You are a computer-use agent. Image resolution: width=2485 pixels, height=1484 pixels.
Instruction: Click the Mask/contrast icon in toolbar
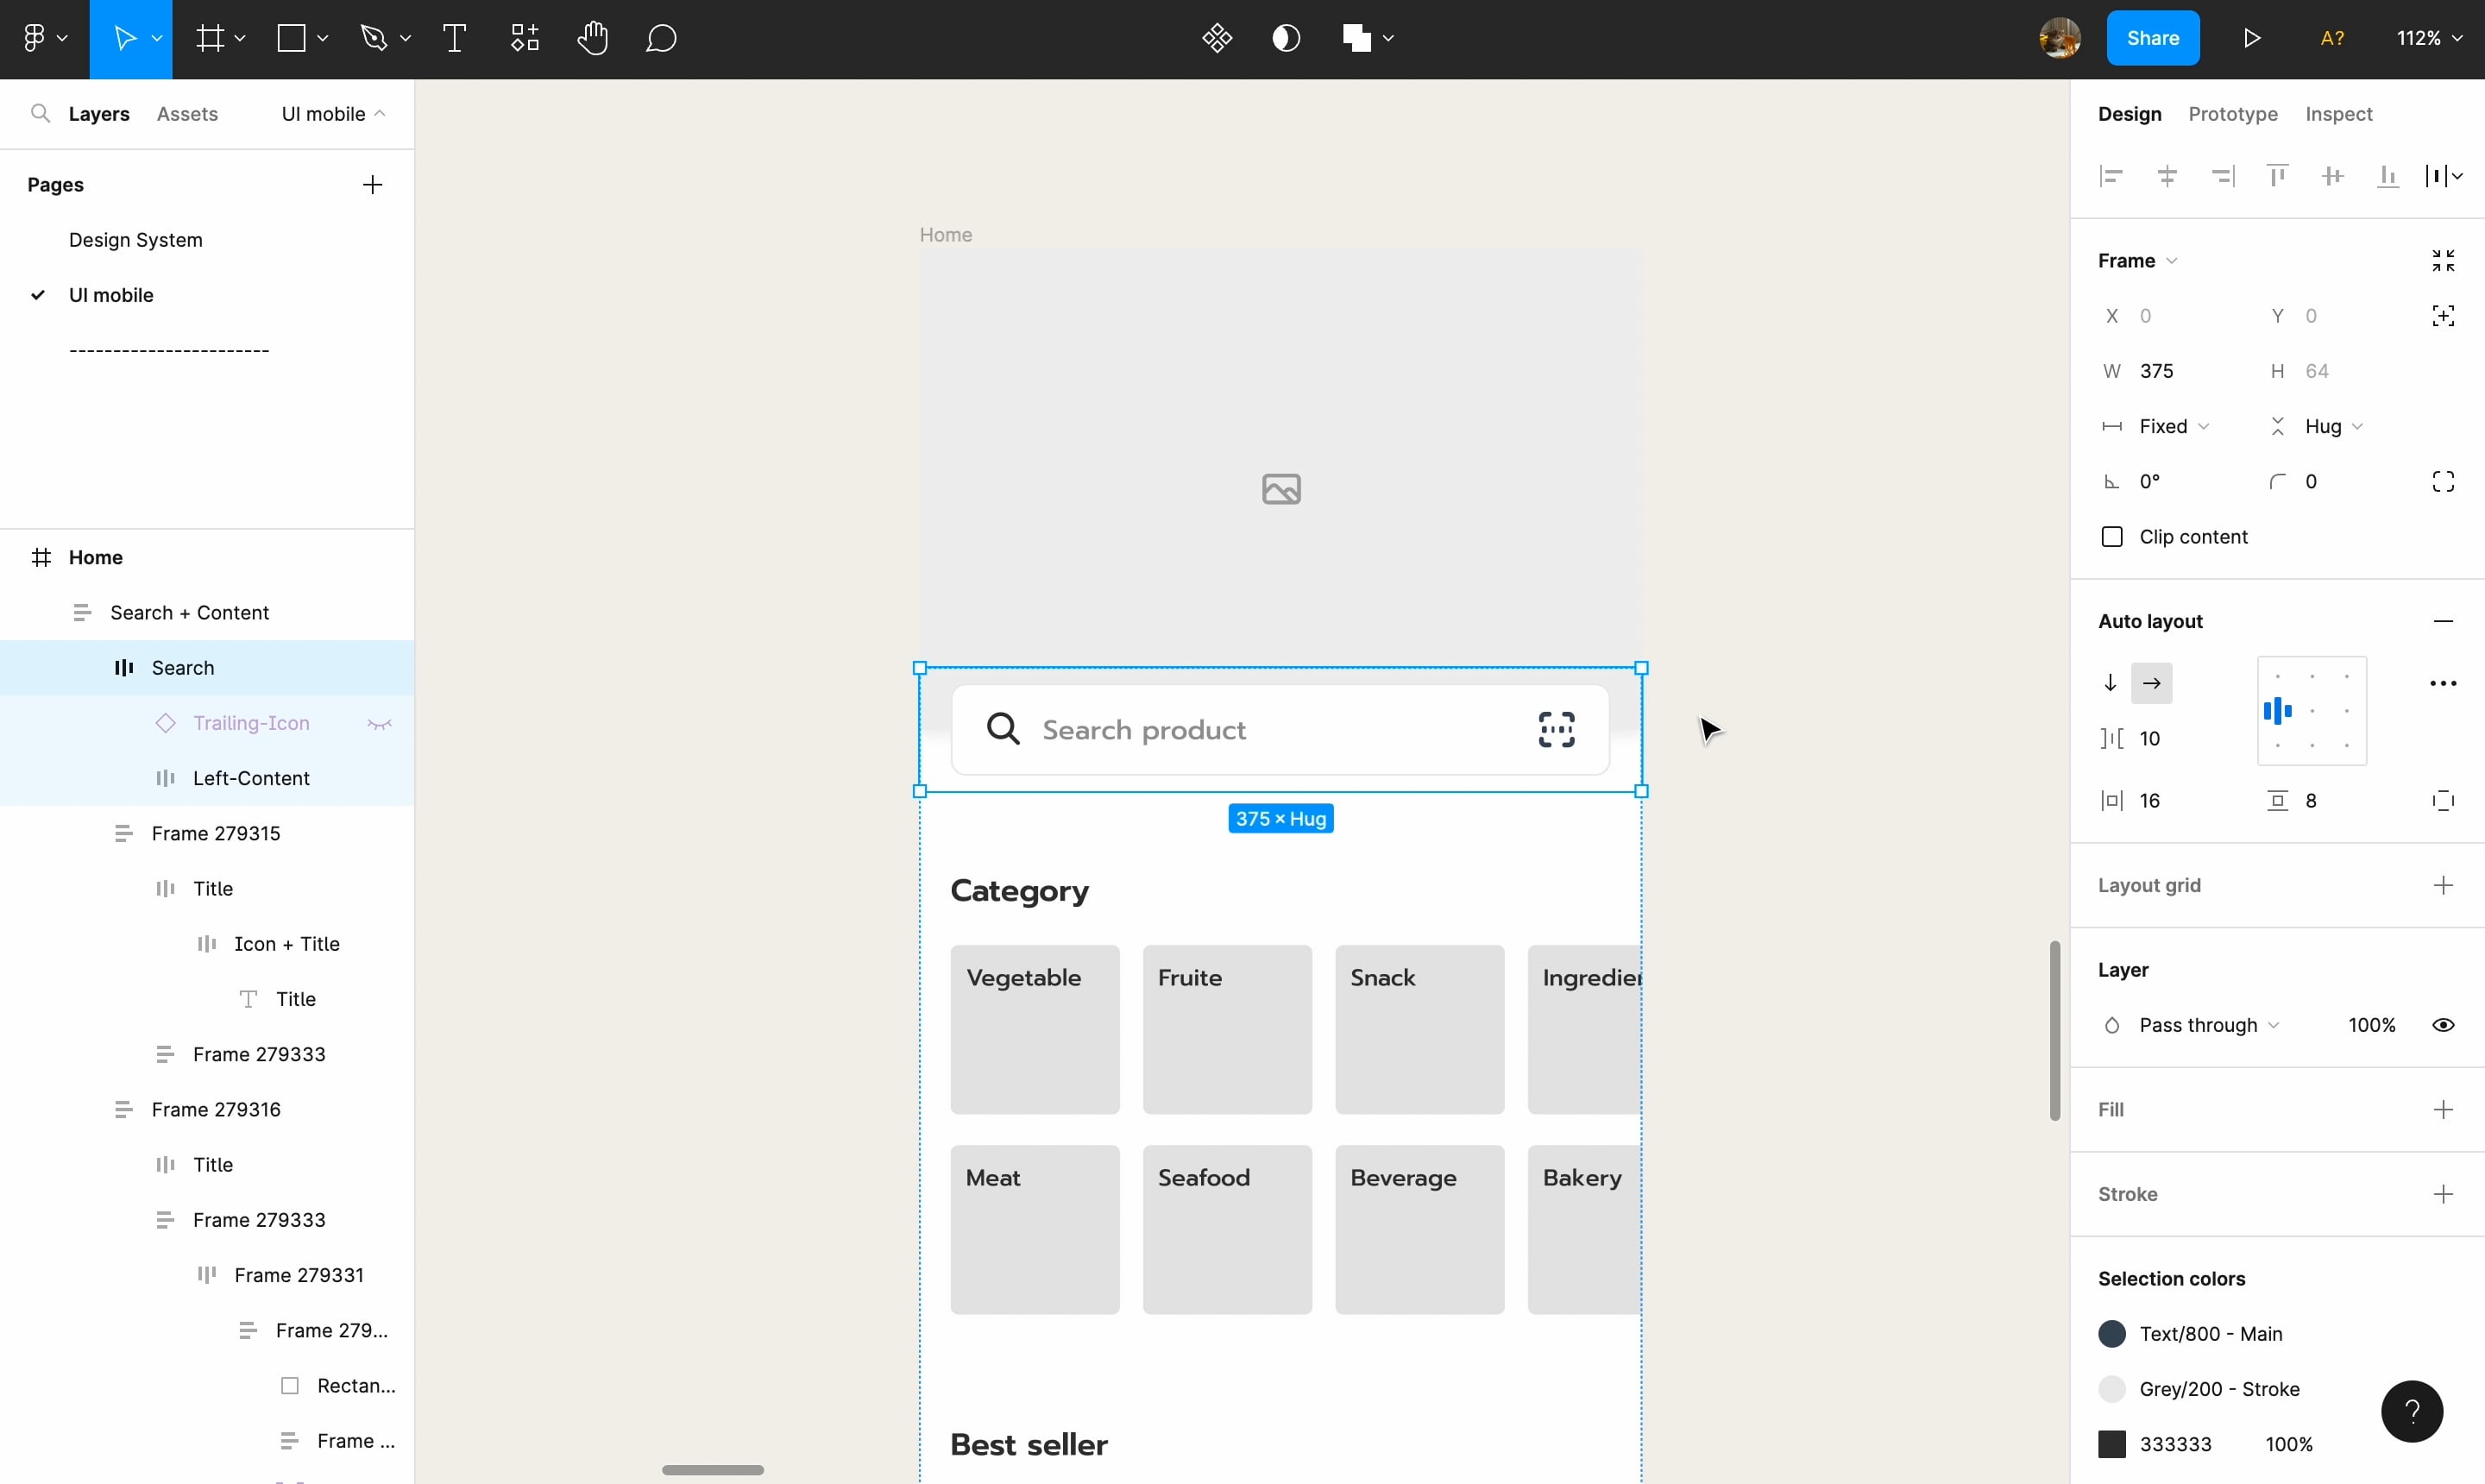tap(1286, 38)
